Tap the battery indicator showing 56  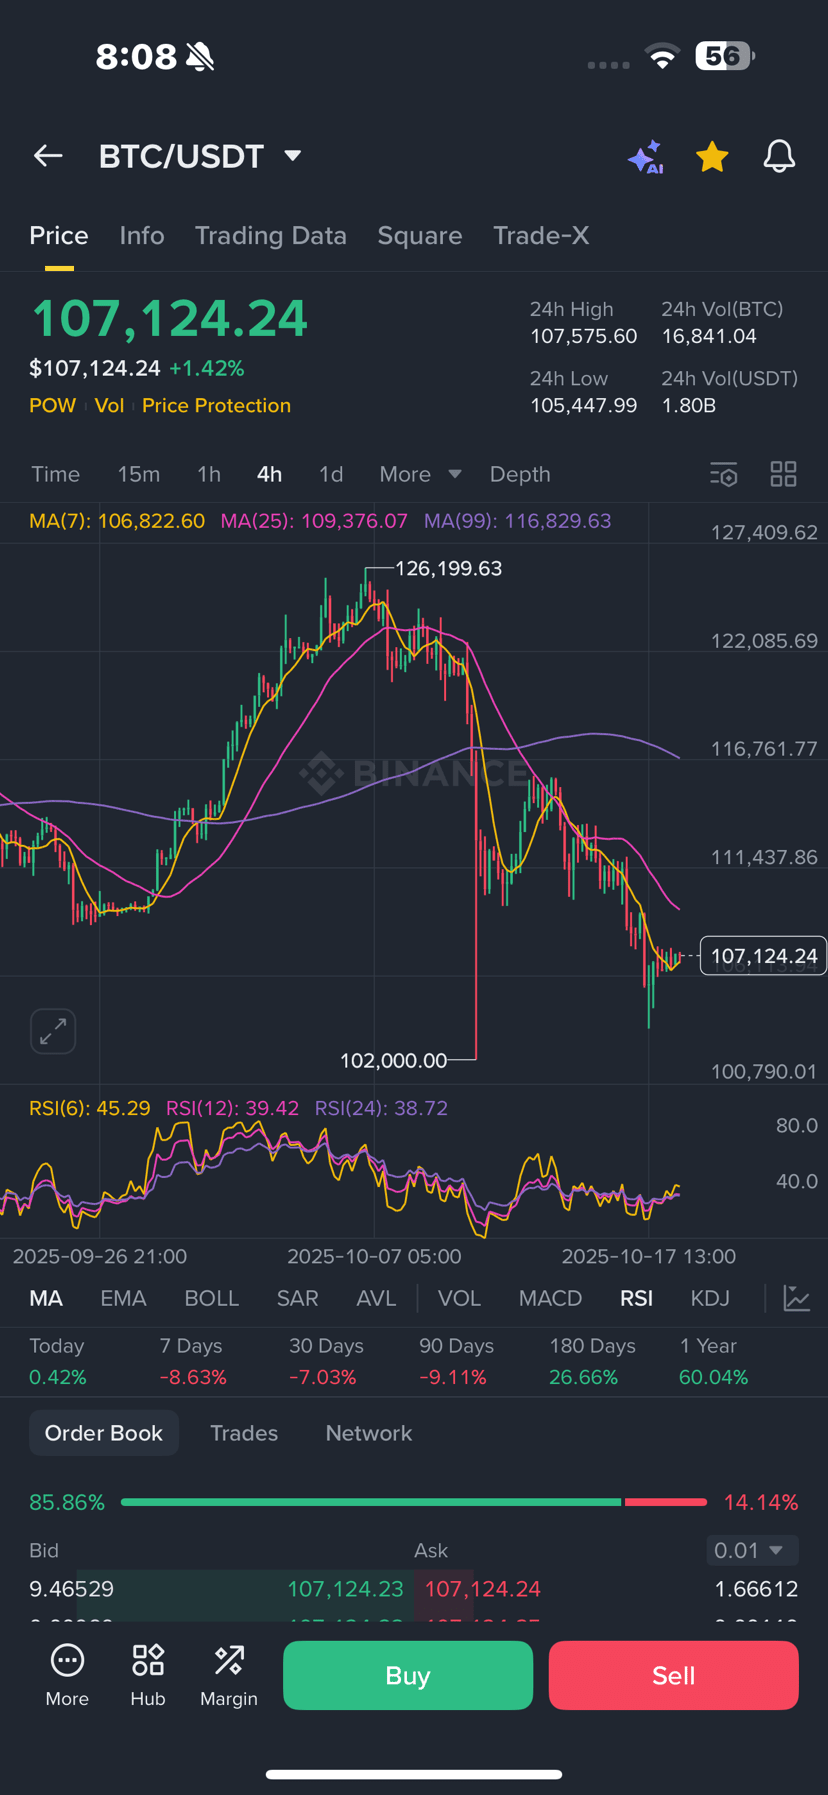[725, 56]
